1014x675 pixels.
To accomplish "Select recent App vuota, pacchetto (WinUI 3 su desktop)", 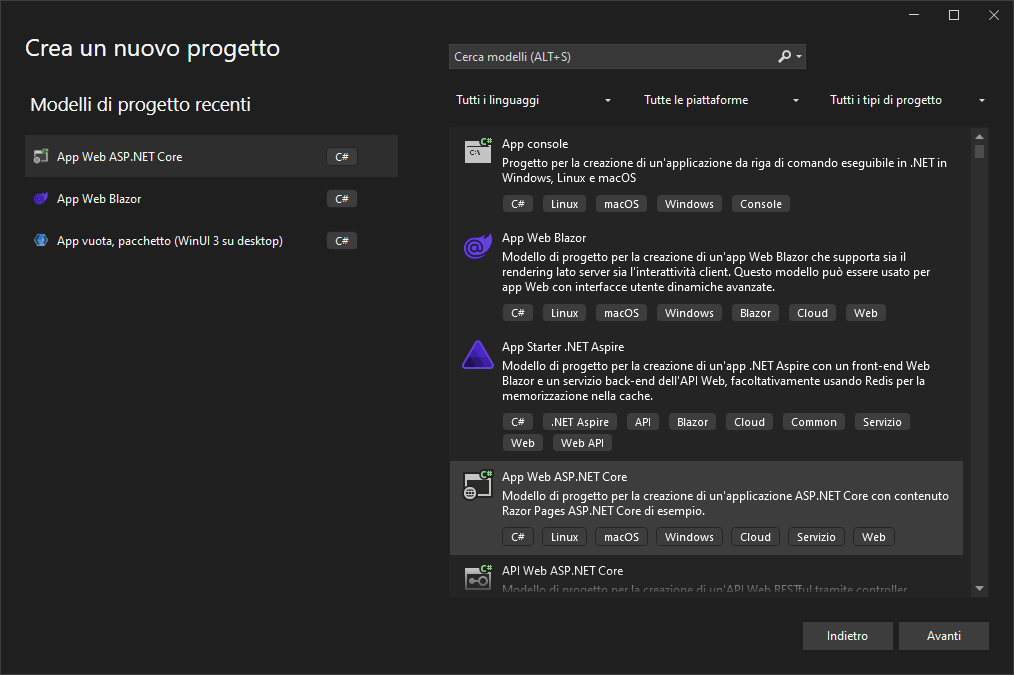I will click(211, 240).
